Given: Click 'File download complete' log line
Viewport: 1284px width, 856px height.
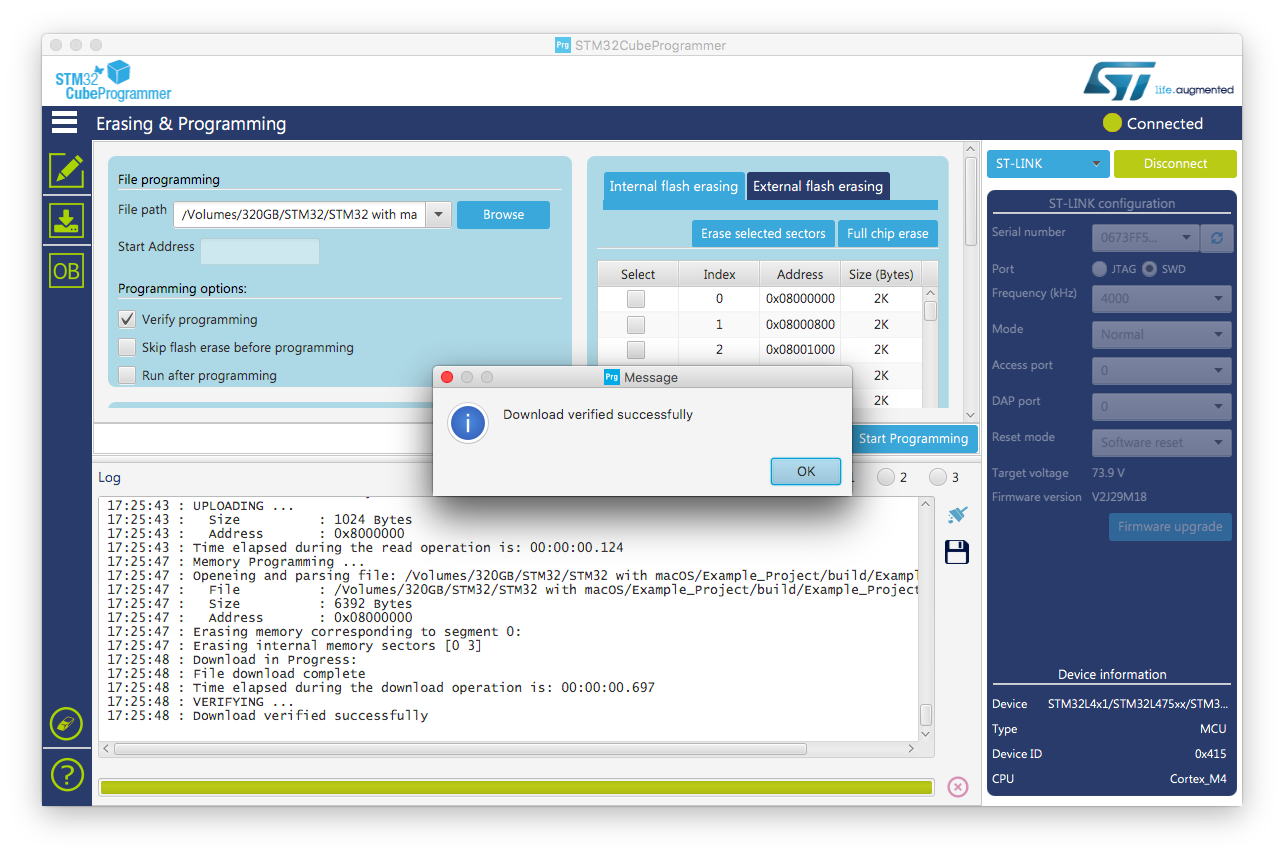Looking at the screenshot, I should [x=236, y=674].
